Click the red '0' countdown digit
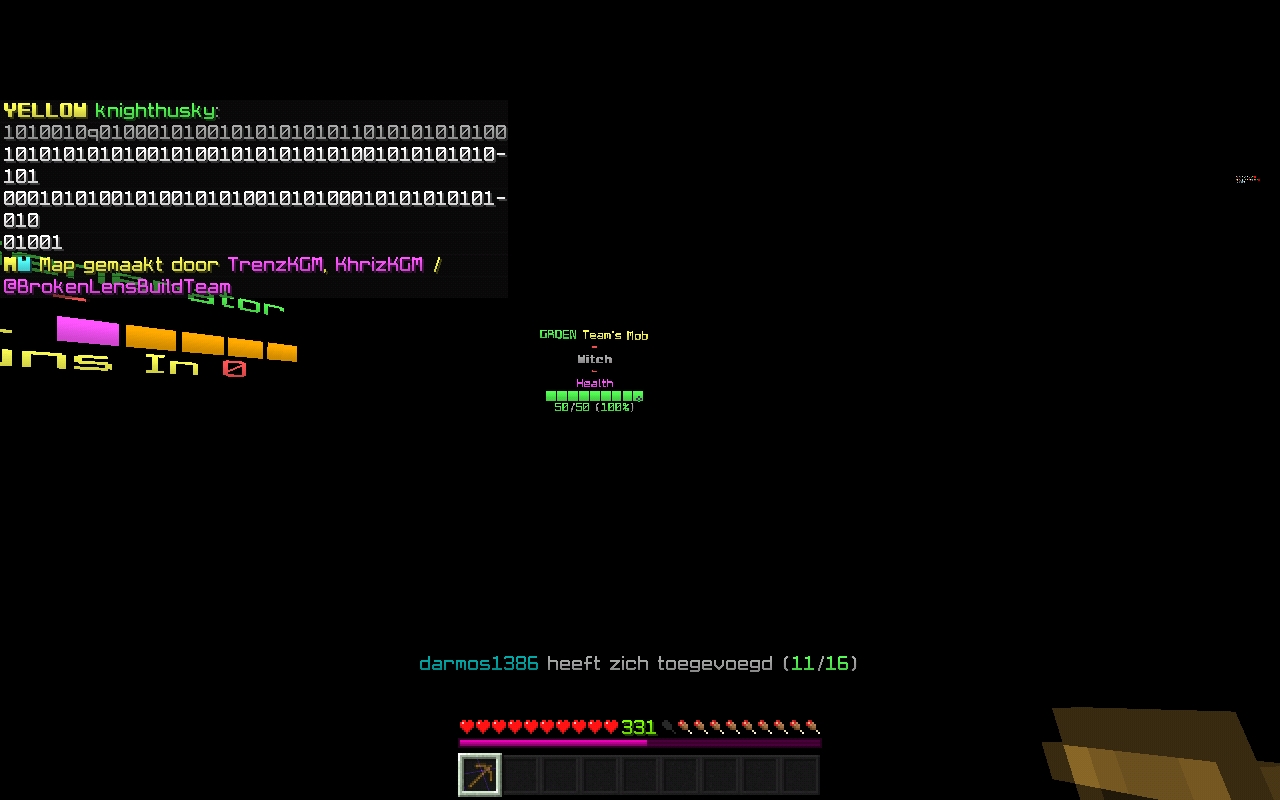 coord(235,369)
